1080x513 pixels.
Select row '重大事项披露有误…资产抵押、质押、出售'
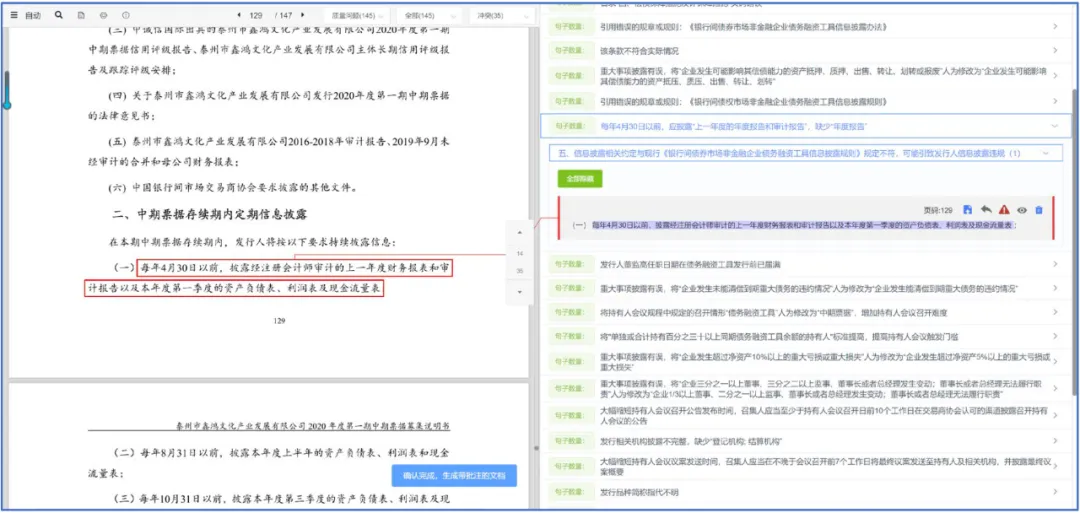tap(807, 76)
